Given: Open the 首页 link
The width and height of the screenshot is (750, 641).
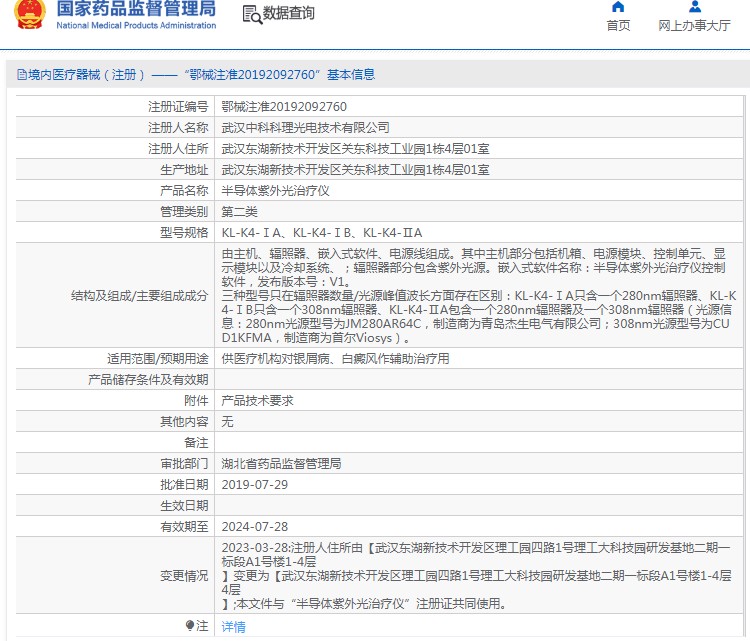Looking at the screenshot, I should tap(618, 25).
